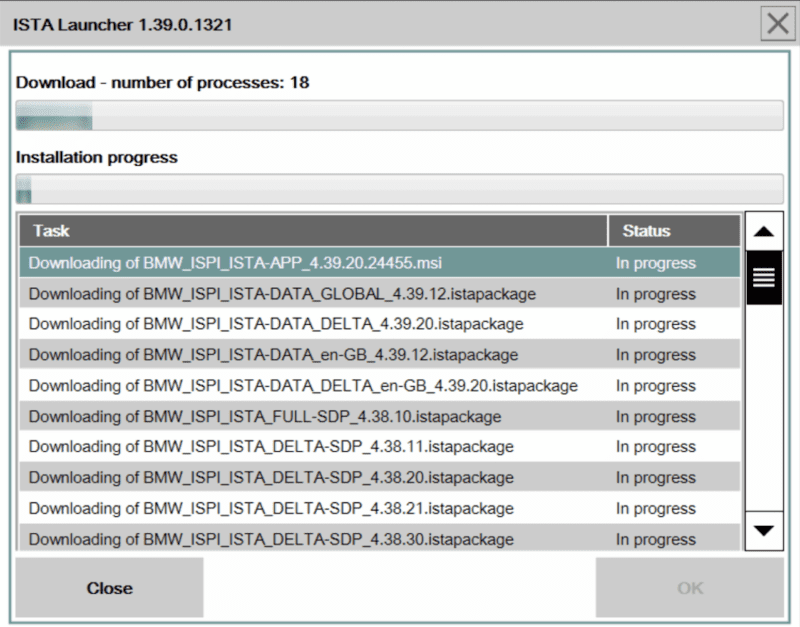This screenshot has width=800, height=627.
Task: Click the In progress status of DATA_GLOBAL row
Action: [x=656, y=294]
